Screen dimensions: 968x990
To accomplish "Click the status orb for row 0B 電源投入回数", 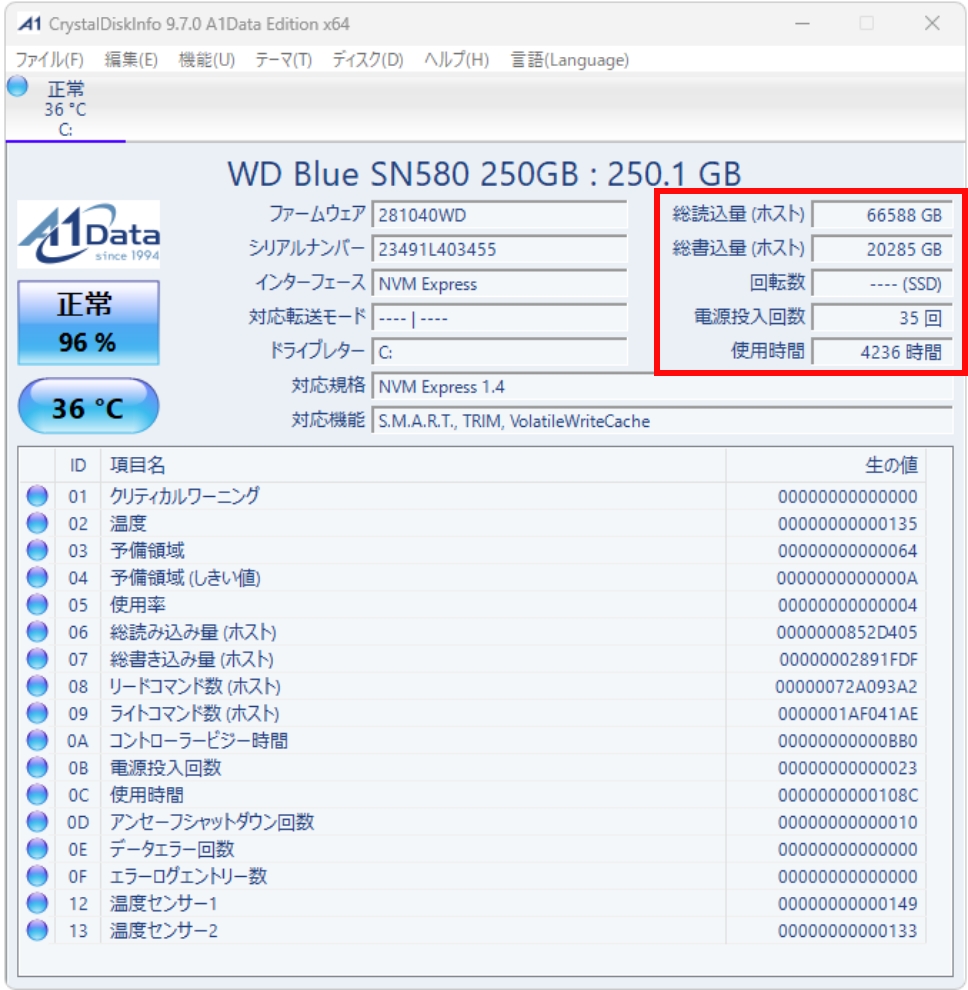I will click(x=37, y=768).
